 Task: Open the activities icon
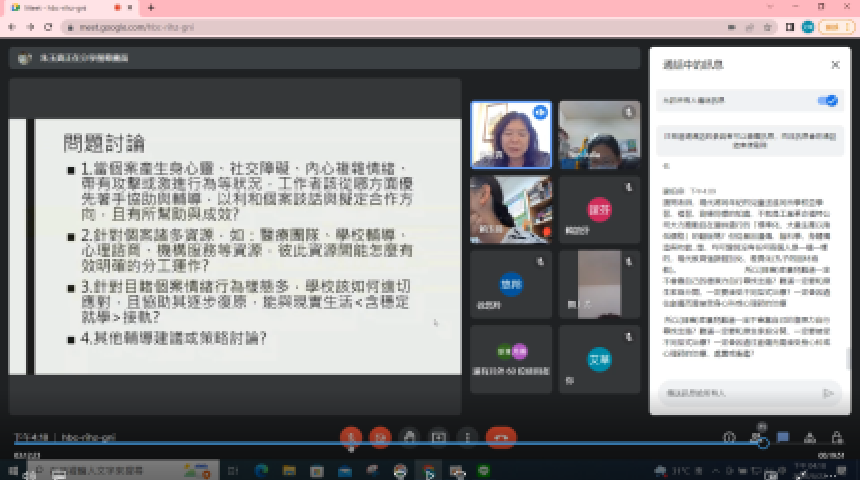[809, 437]
